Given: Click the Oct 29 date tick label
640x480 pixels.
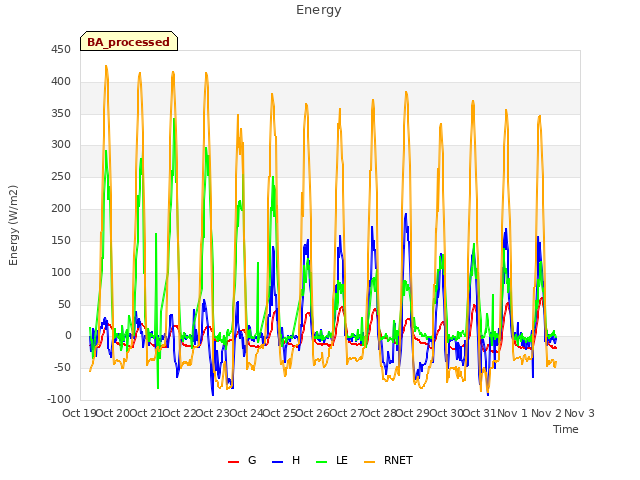Looking at the screenshot, I should coord(413,413).
